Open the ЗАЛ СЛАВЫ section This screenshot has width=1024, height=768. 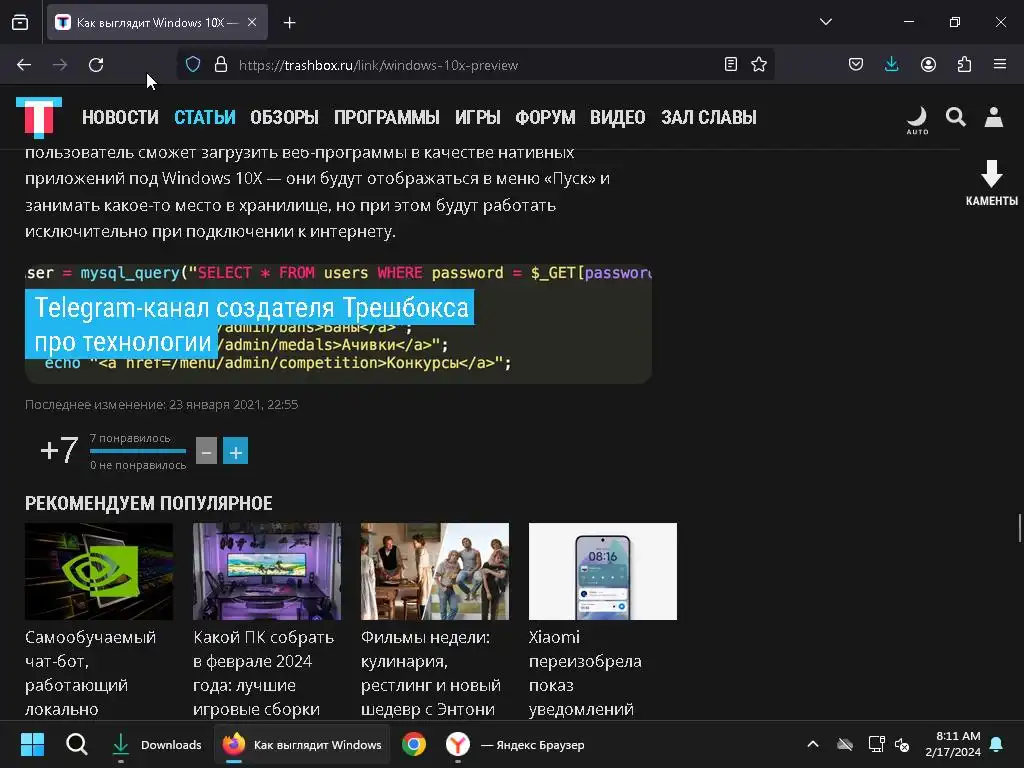pos(709,118)
